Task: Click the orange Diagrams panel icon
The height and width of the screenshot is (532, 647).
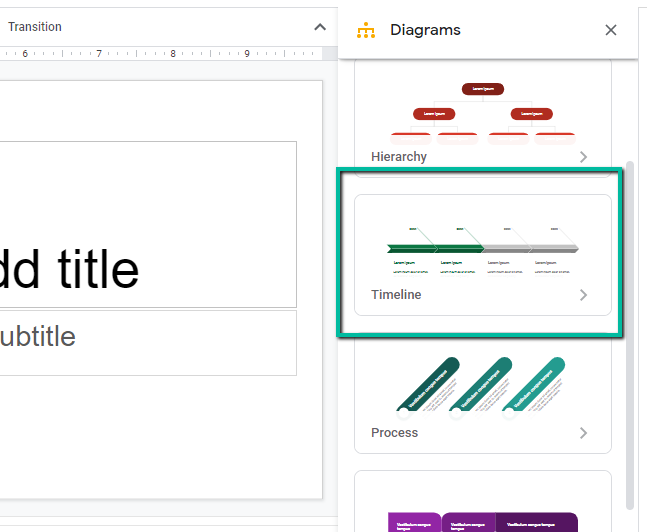Action: pyautogui.click(x=366, y=30)
